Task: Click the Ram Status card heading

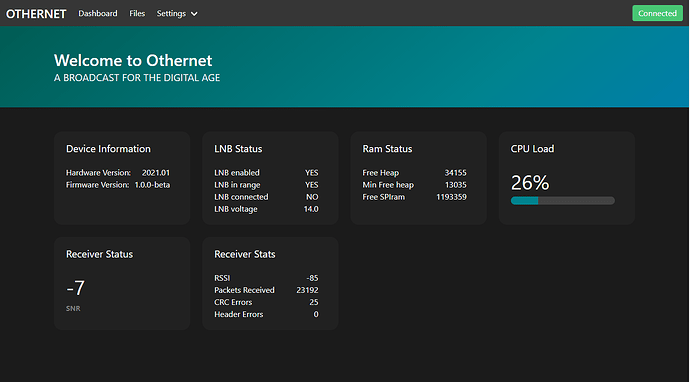Action: [x=387, y=149]
